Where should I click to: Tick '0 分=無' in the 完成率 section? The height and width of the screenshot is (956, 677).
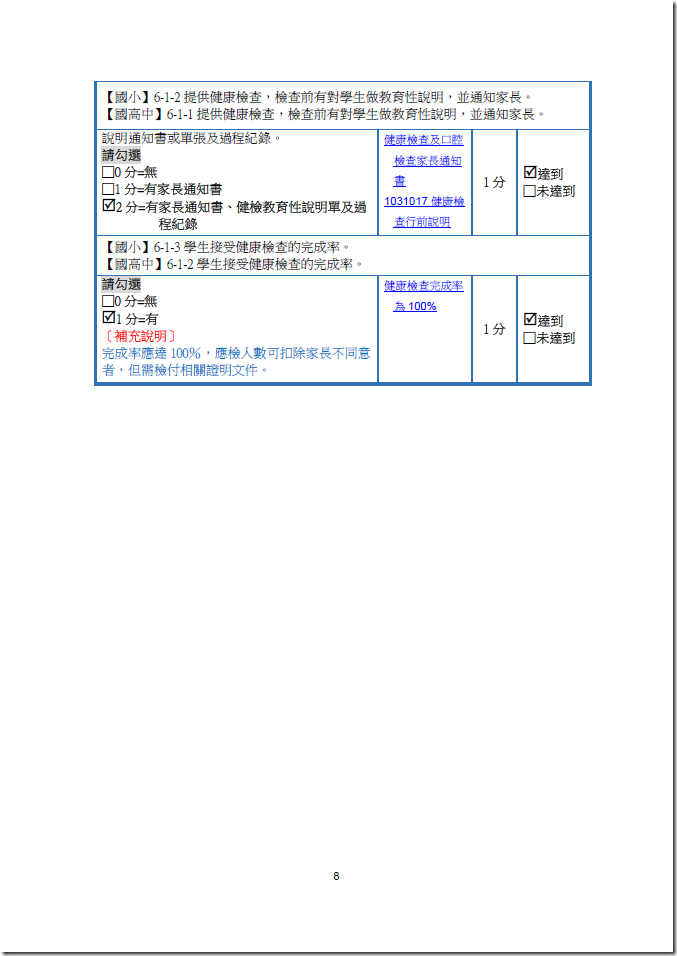(108, 301)
